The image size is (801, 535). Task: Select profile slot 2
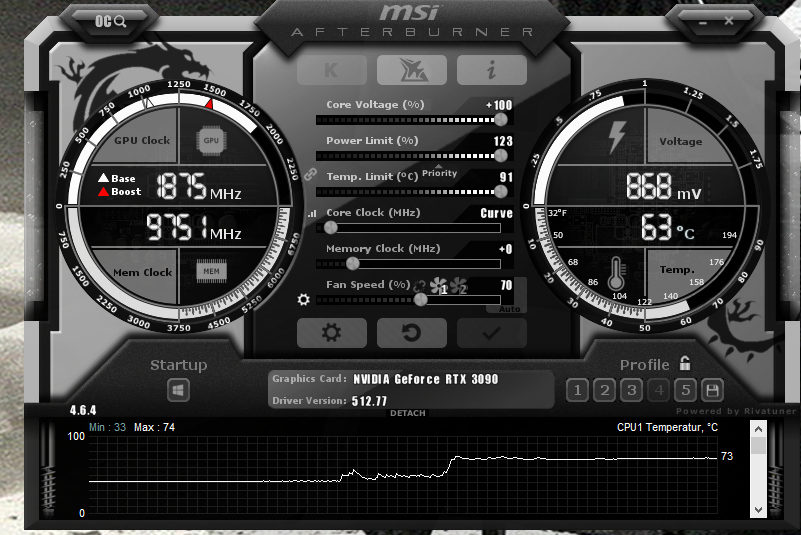pyautogui.click(x=604, y=390)
